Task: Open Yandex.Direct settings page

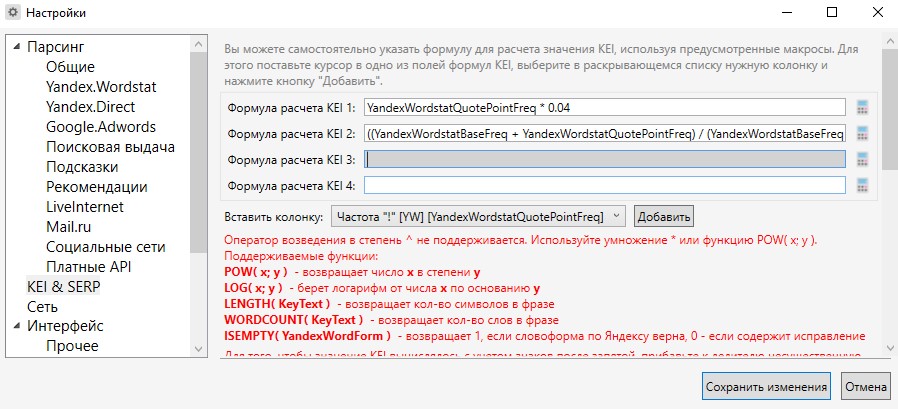Action: coord(90,107)
